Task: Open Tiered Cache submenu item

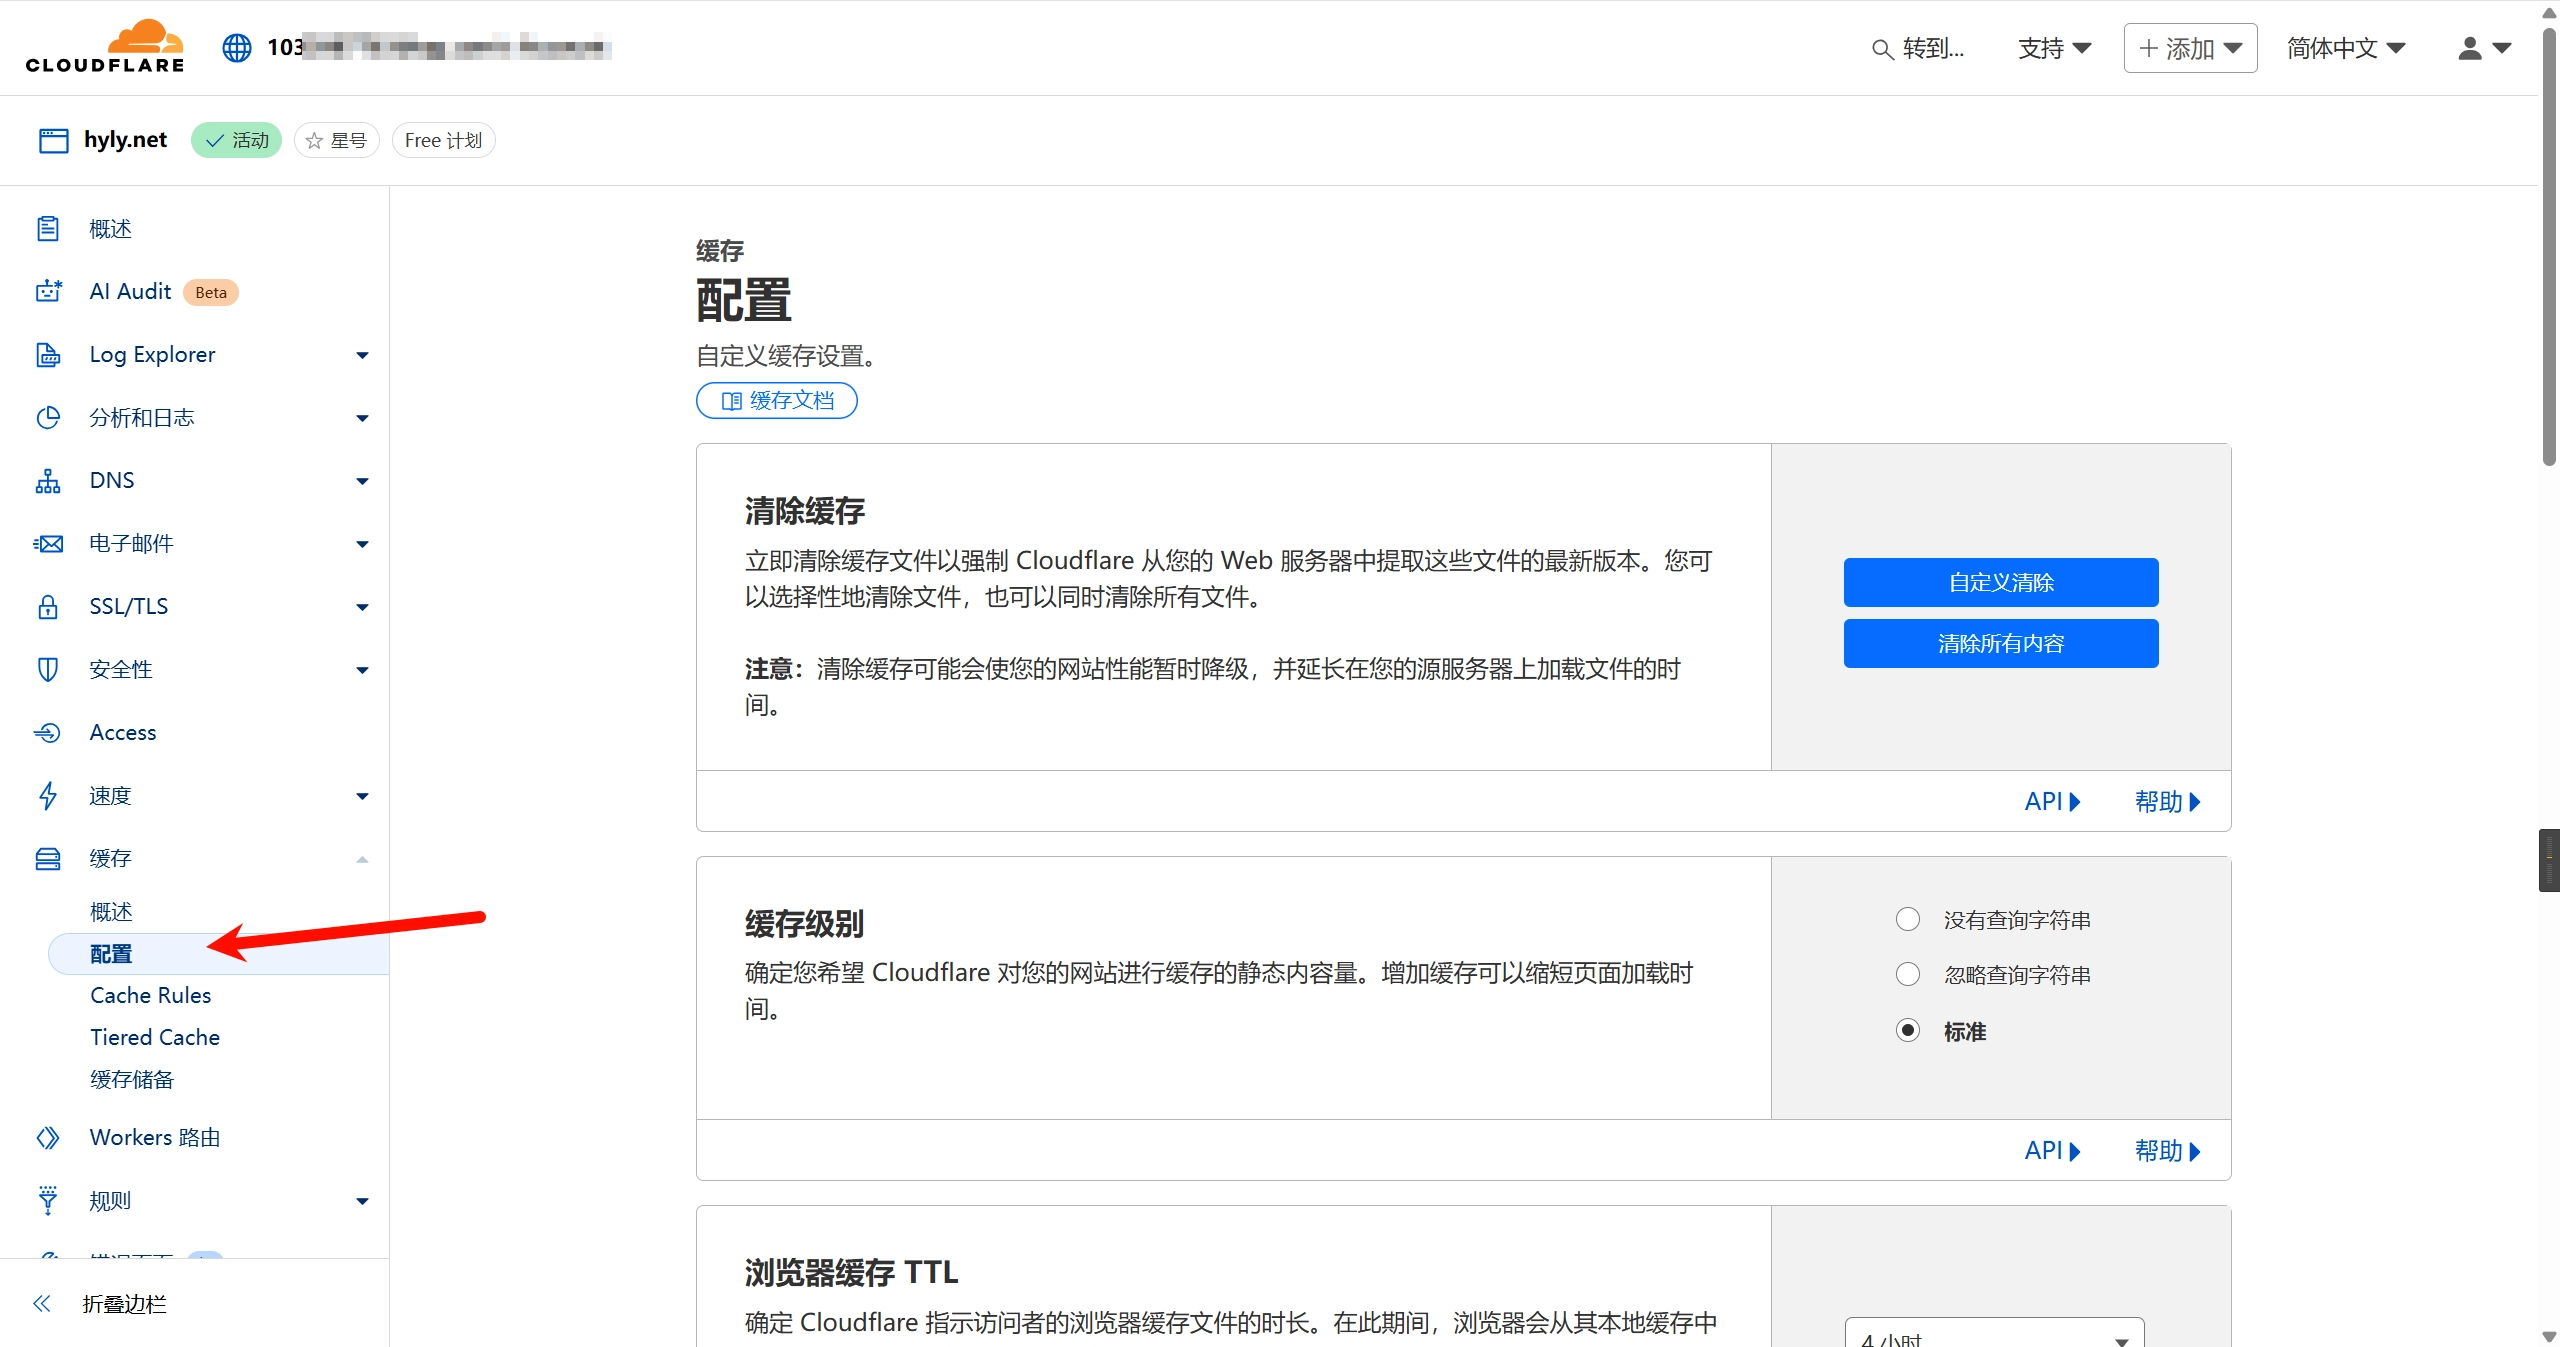Action: (155, 1037)
